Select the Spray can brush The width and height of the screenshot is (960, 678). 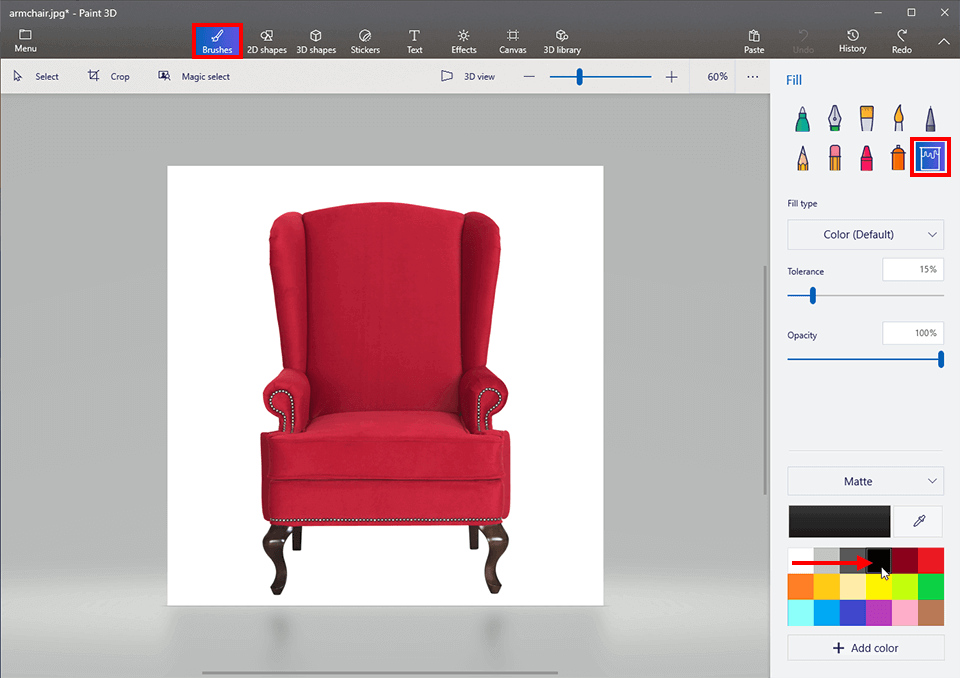click(898, 157)
